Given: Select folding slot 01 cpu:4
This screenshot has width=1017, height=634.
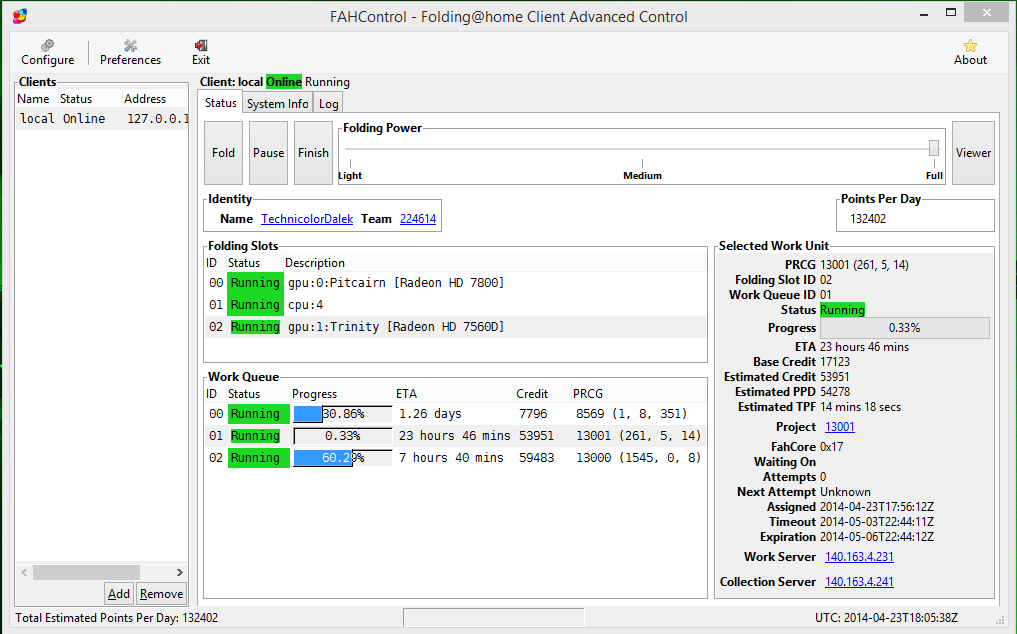Looking at the screenshot, I should click(455, 305).
